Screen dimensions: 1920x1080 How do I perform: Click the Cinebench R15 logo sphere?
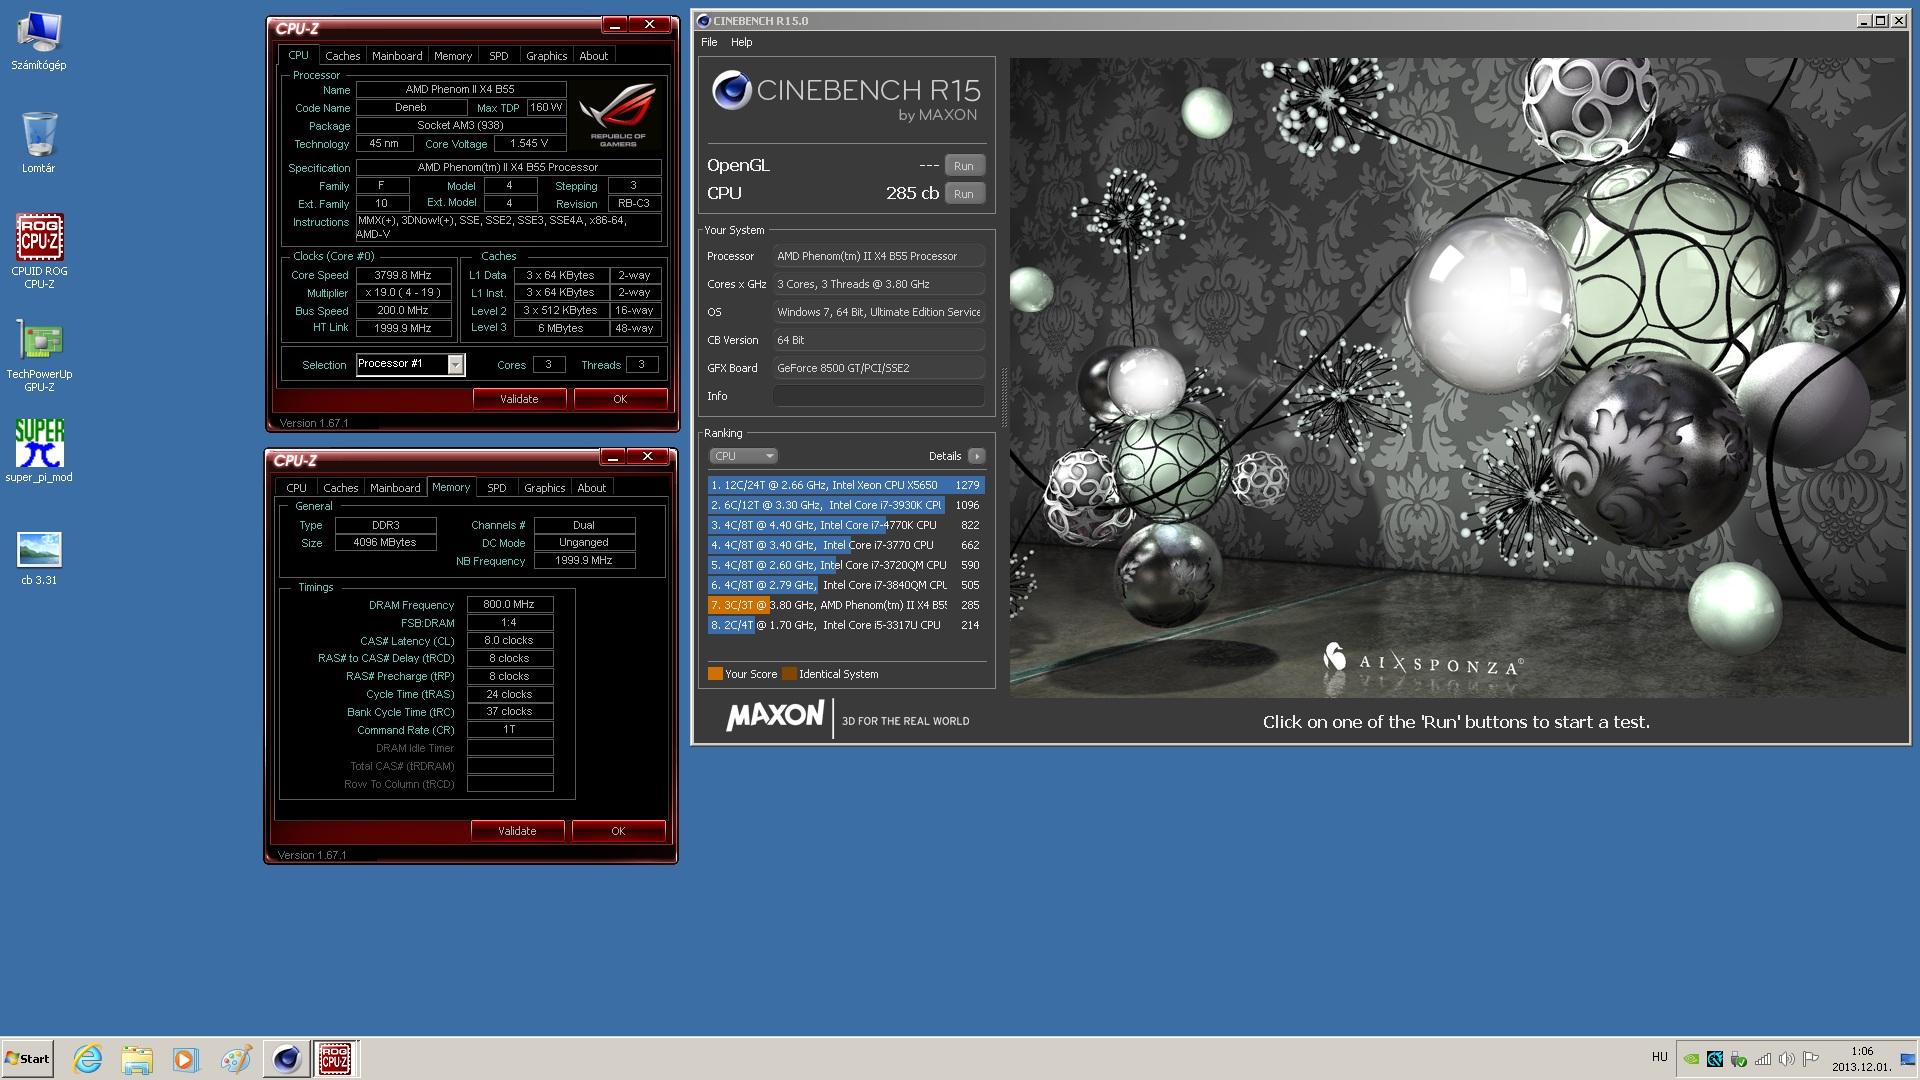click(x=731, y=91)
